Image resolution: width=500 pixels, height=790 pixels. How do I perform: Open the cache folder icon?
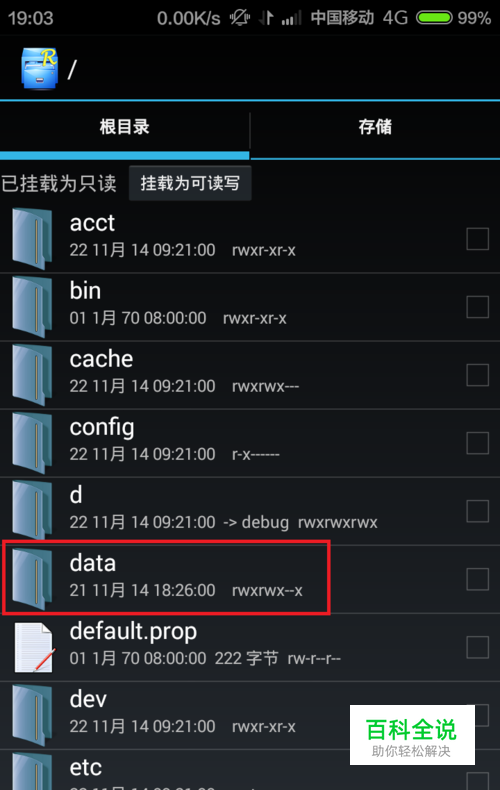point(32,375)
